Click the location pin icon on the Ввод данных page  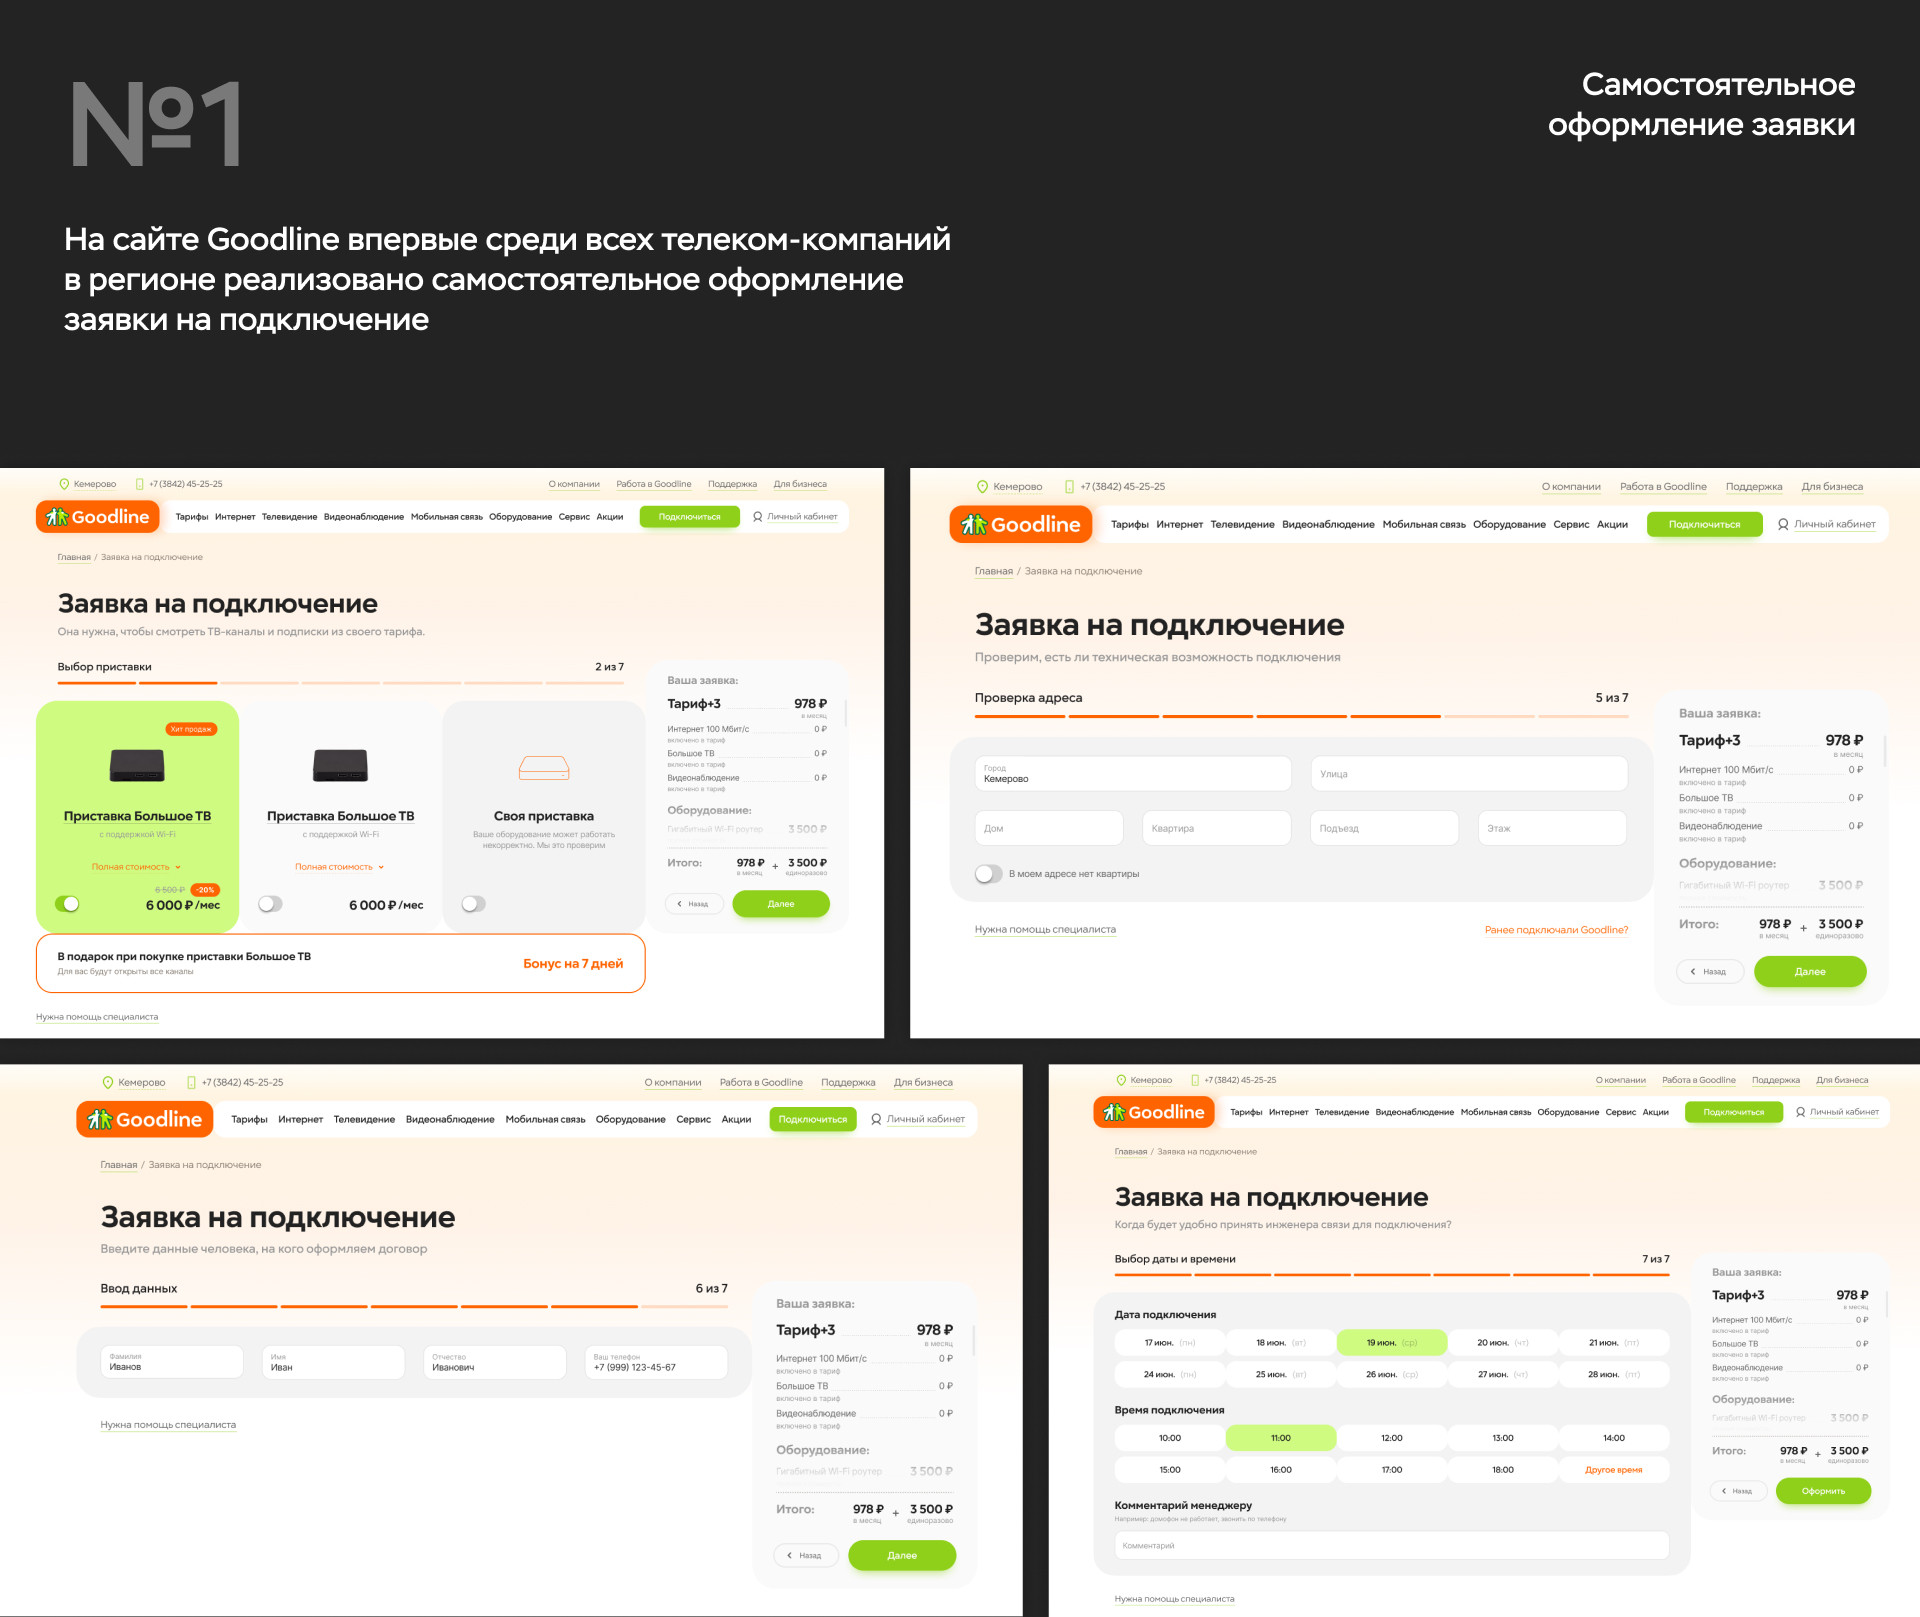[108, 1082]
